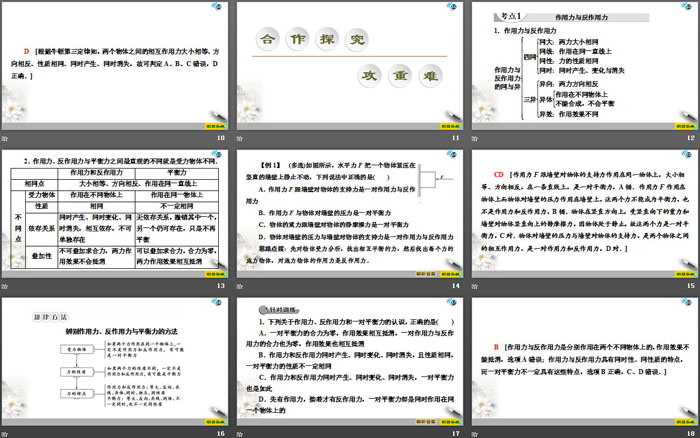The image size is (700, 438).
Task: Select slide 17 thumbnail with practice question
Action: (x=350, y=362)
